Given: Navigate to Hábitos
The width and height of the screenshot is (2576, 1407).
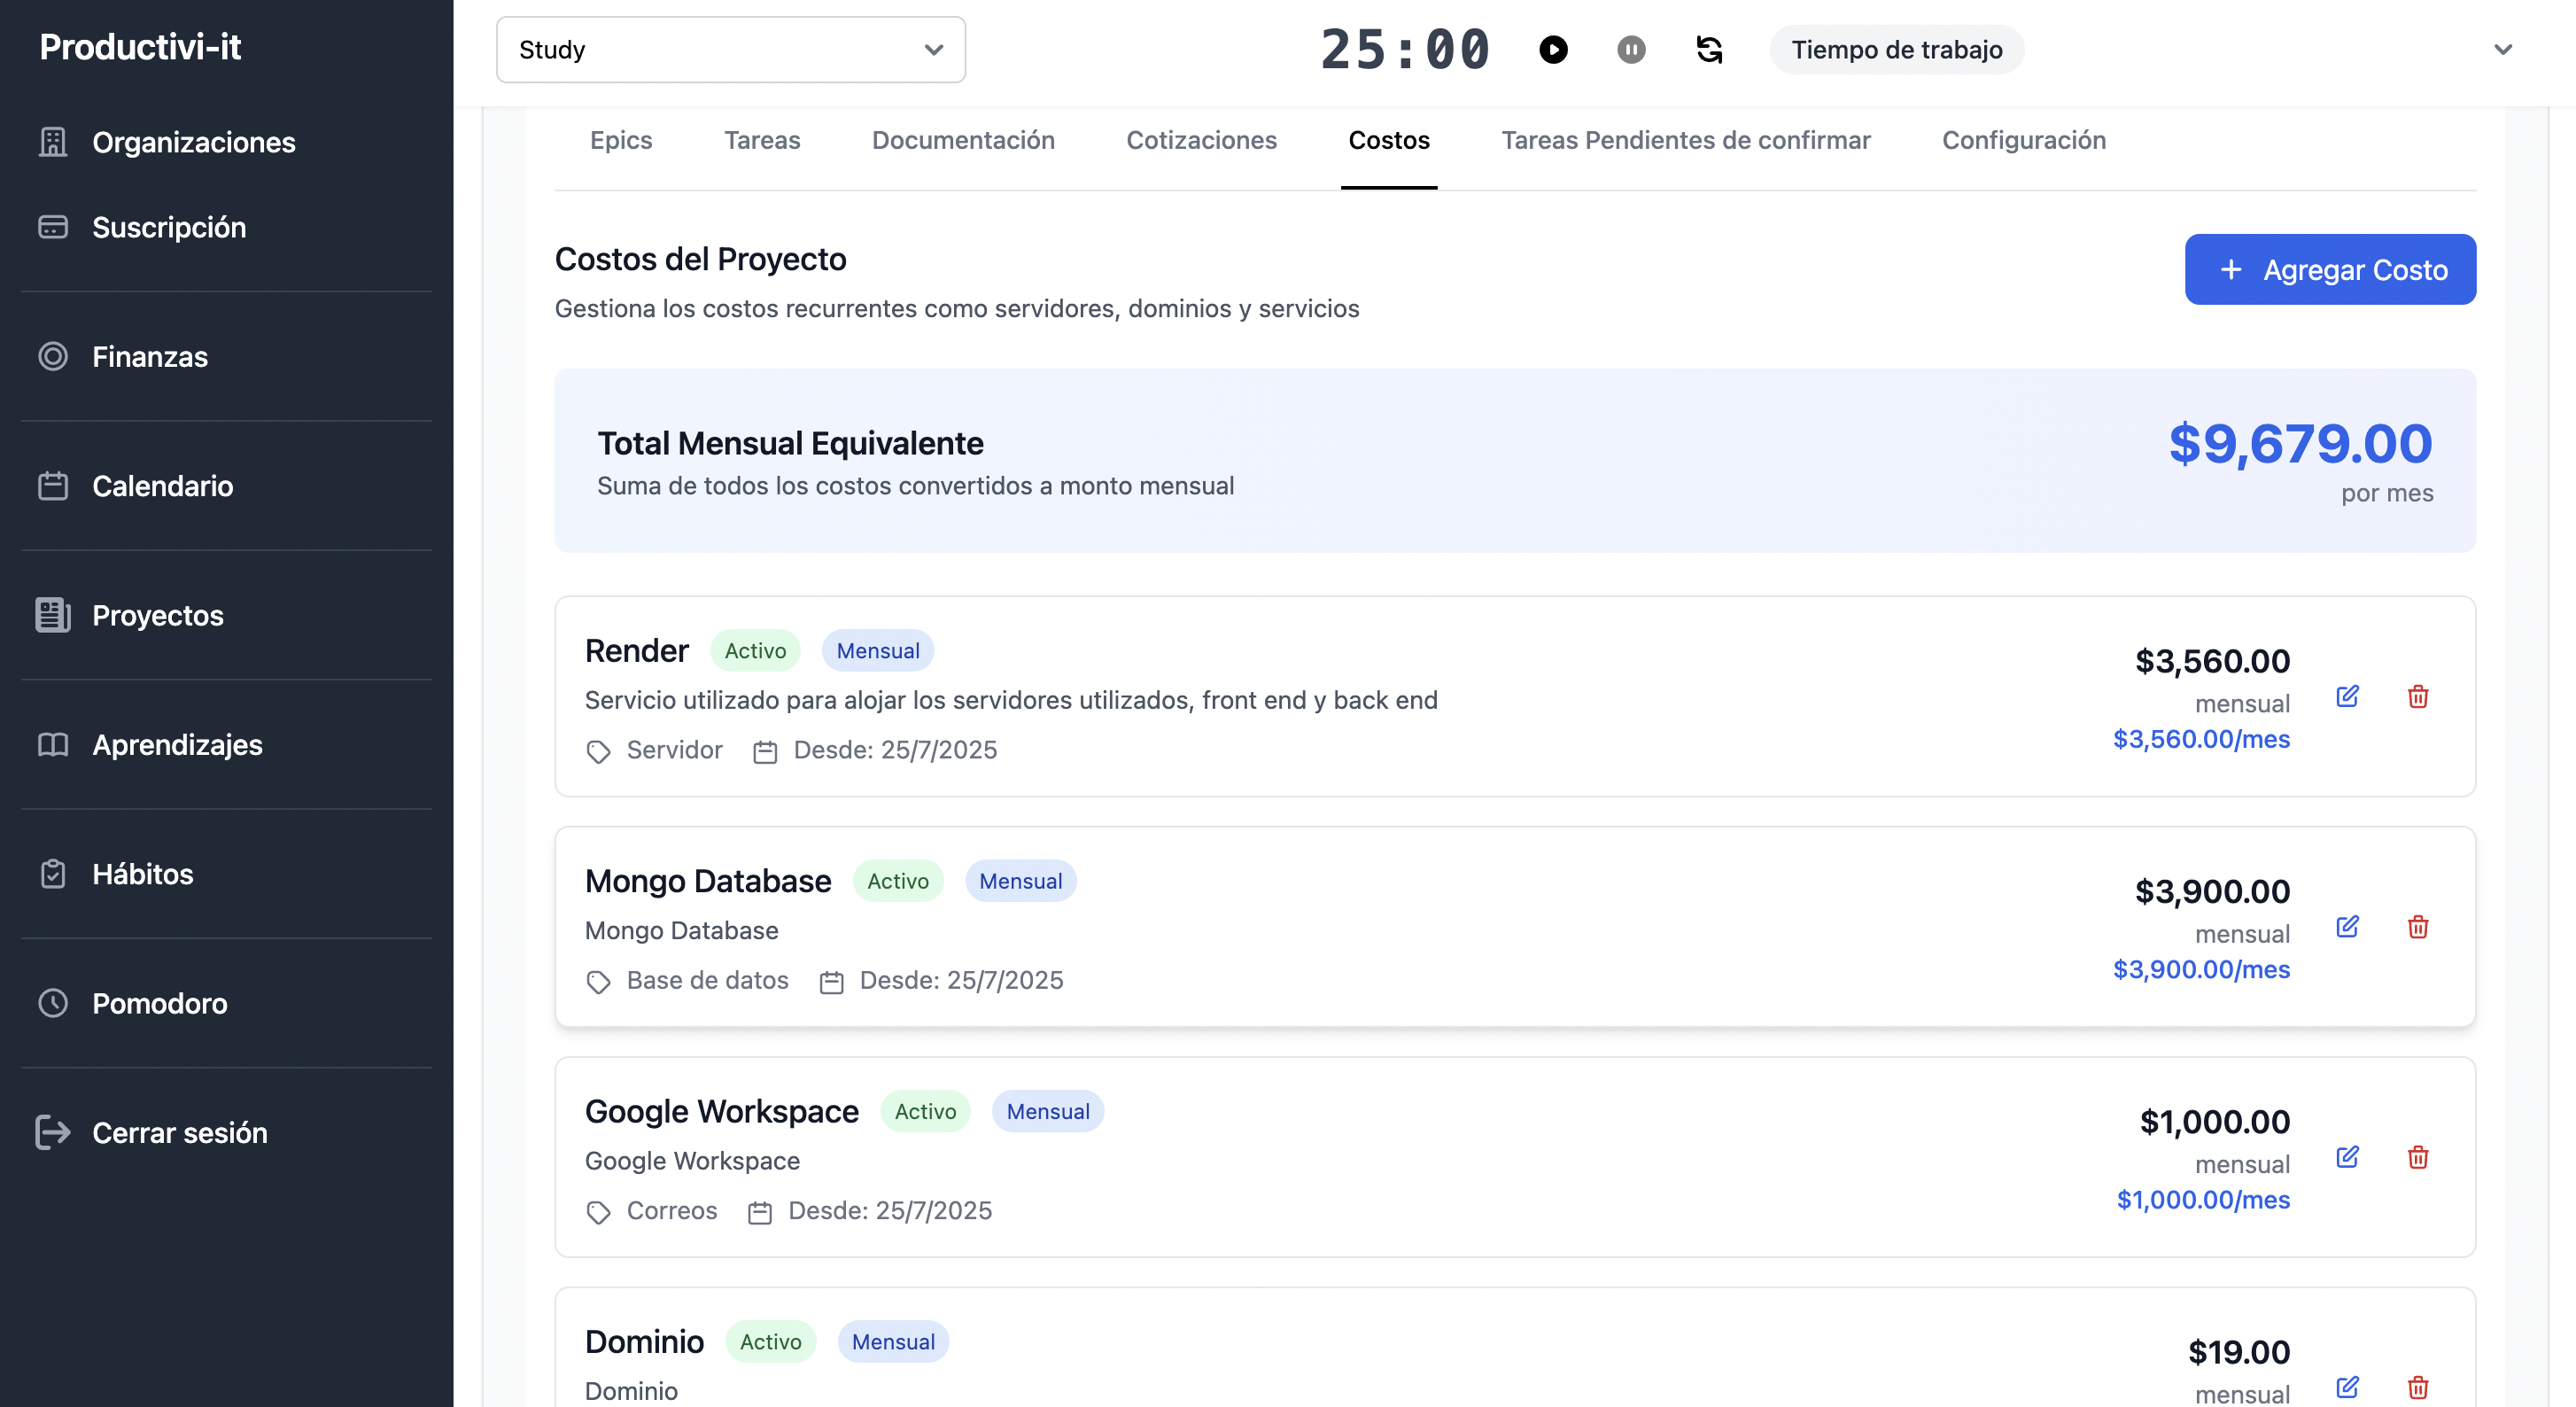Looking at the screenshot, I should pos(143,874).
